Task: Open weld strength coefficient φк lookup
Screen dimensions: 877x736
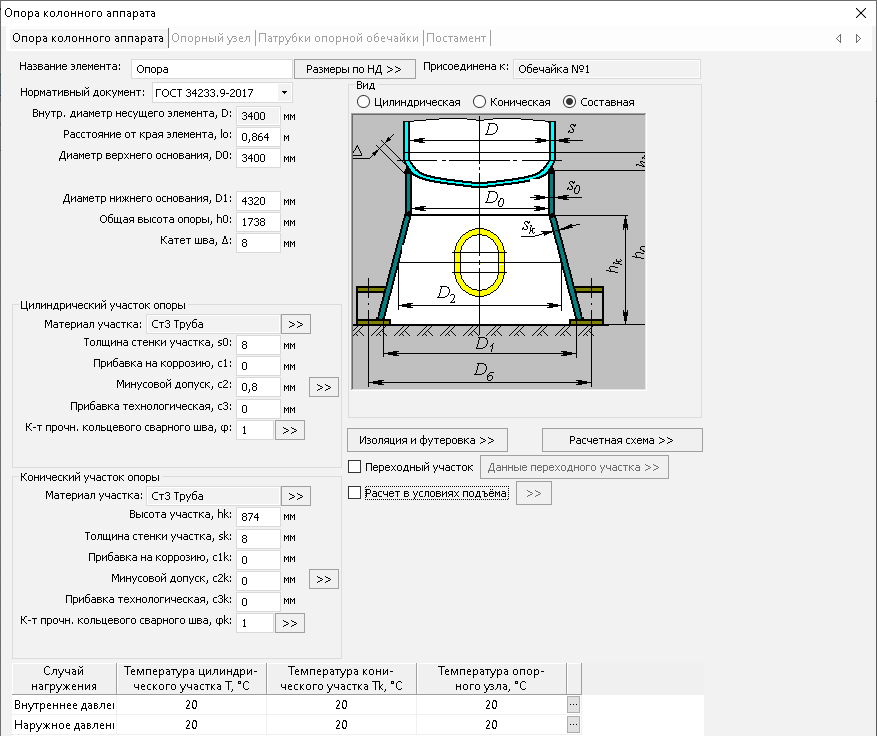Action: [290, 623]
